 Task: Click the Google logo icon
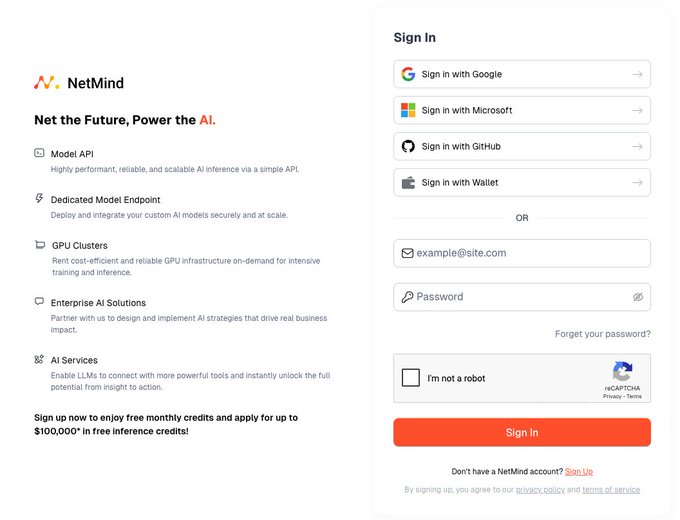tap(408, 74)
